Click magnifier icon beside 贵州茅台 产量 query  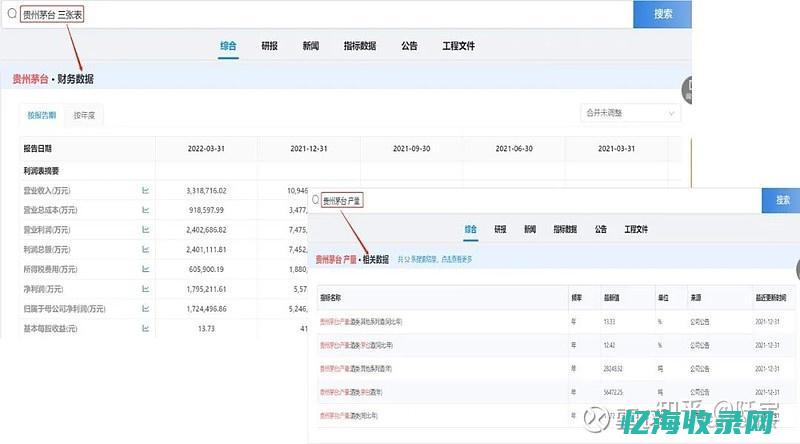pyautogui.click(x=315, y=200)
